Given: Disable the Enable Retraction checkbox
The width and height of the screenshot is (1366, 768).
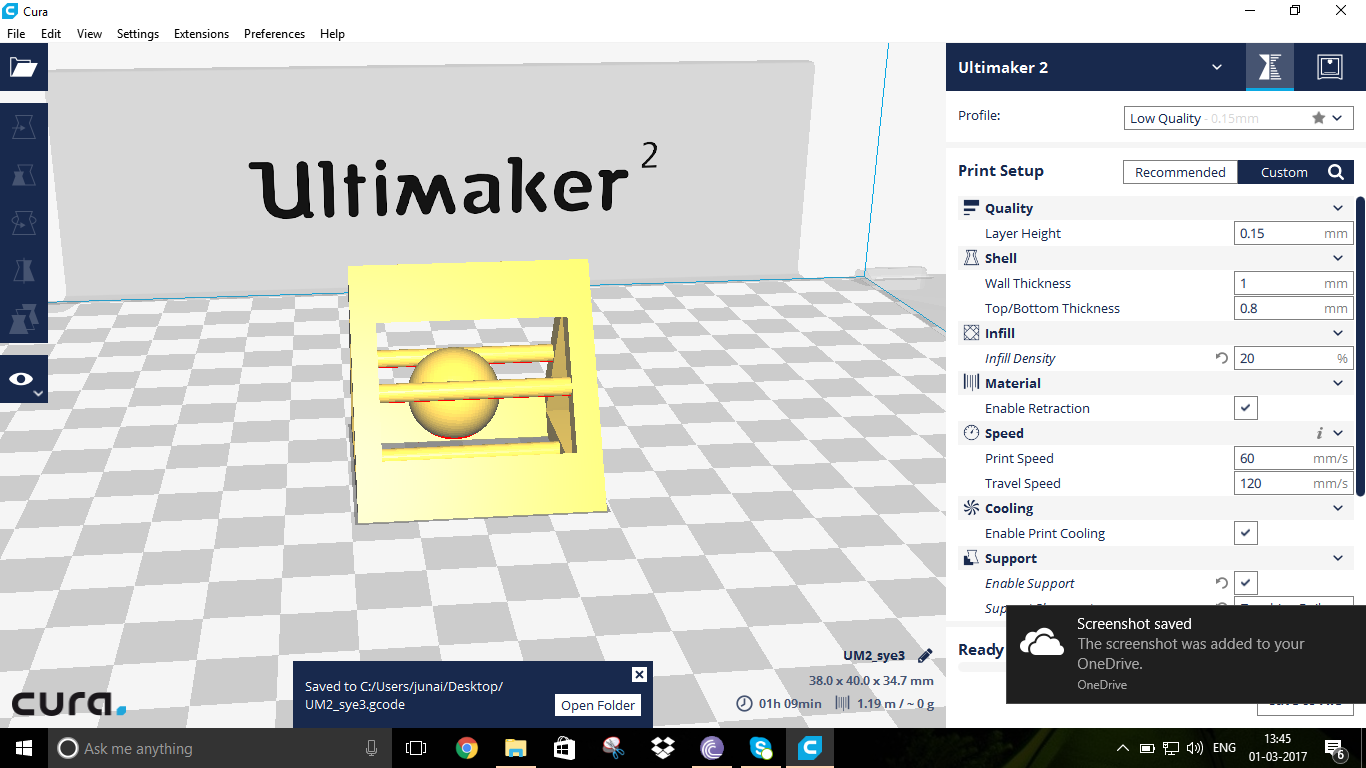Looking at the screenshot, I should click(1245, 408).
